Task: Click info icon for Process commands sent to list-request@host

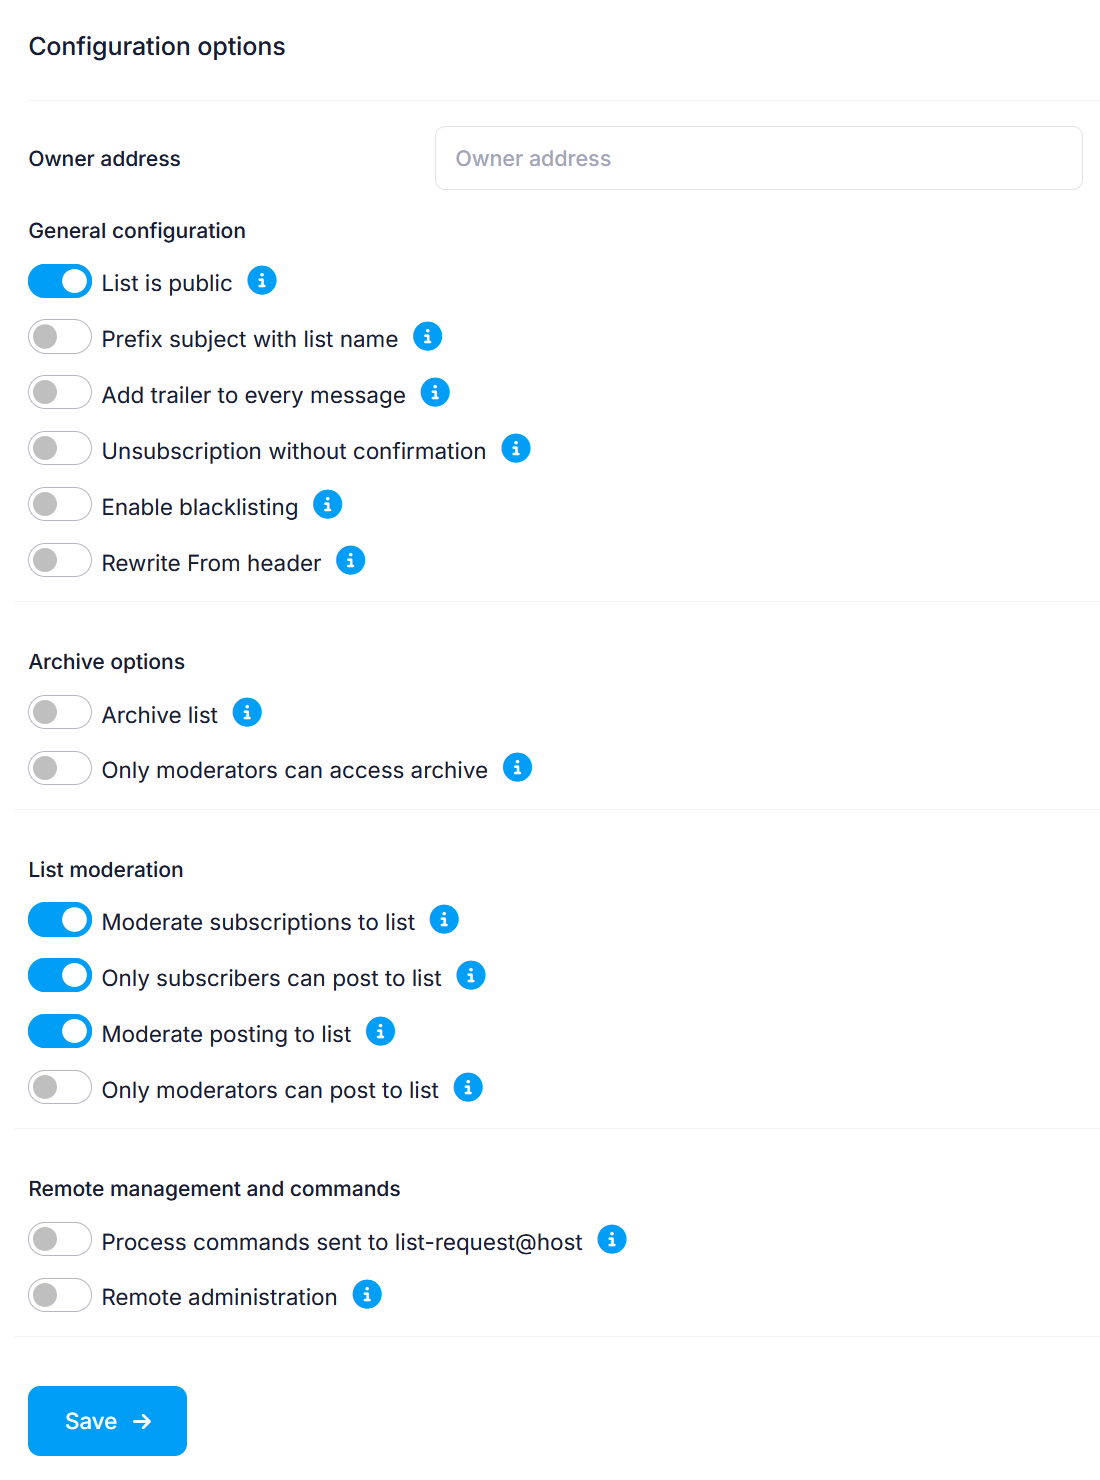Action: coord(611,1239)
